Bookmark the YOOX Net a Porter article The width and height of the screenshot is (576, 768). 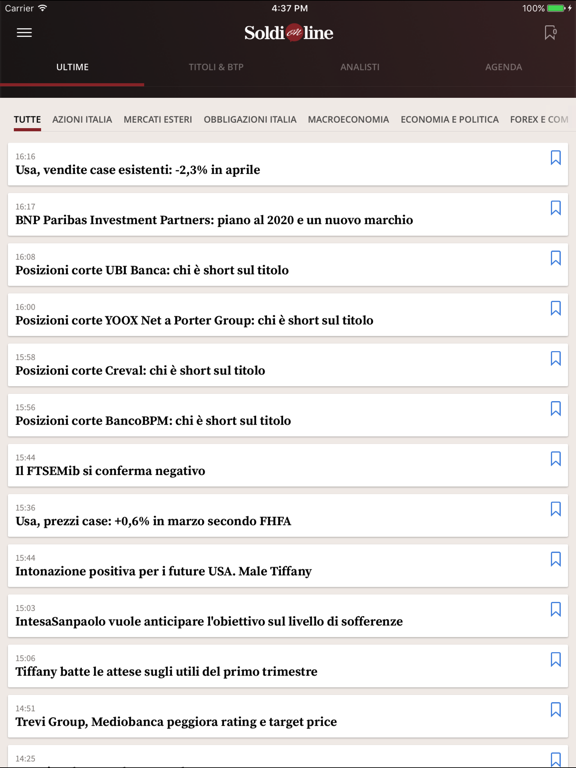(x=555, y=308)
